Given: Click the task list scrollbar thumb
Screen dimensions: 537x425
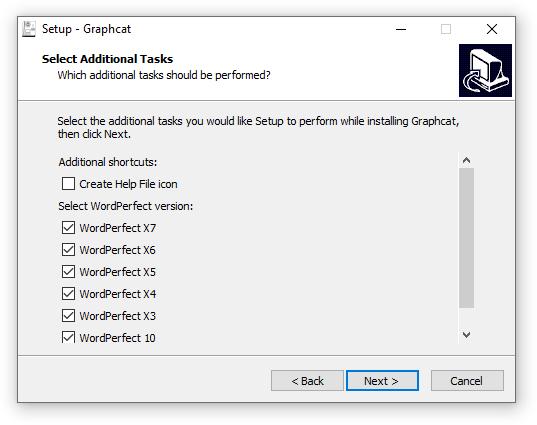Looking at the screenshot, I should click(466, 238).
